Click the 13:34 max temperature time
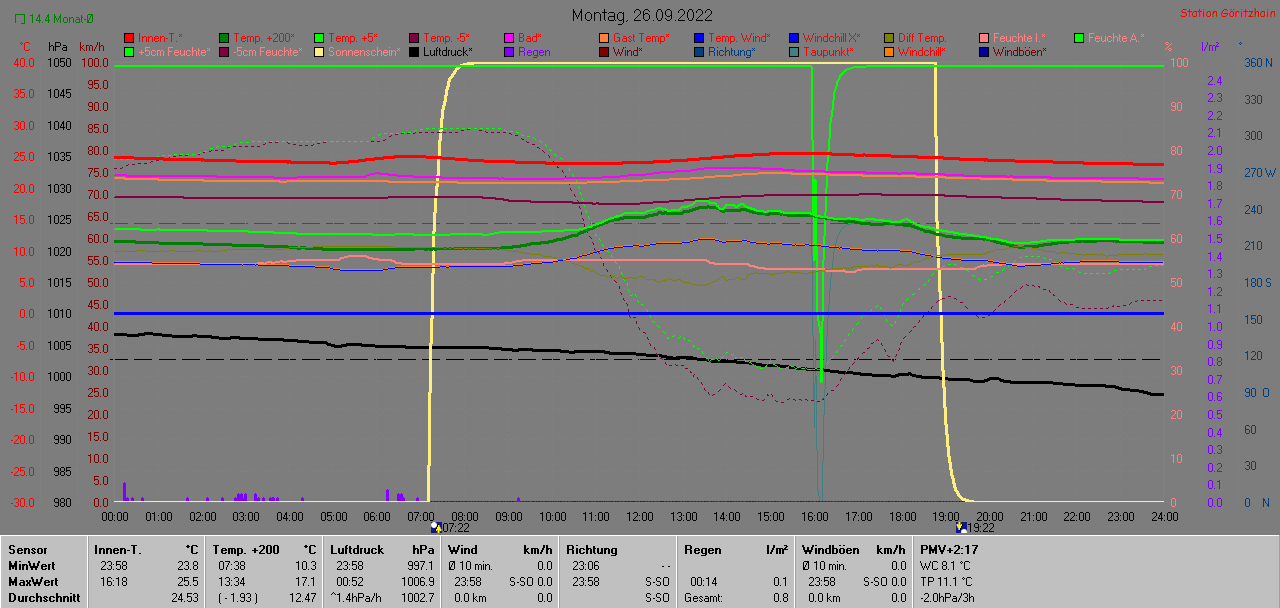Screen dimensions: 1280x608 (x=232, y=581)
